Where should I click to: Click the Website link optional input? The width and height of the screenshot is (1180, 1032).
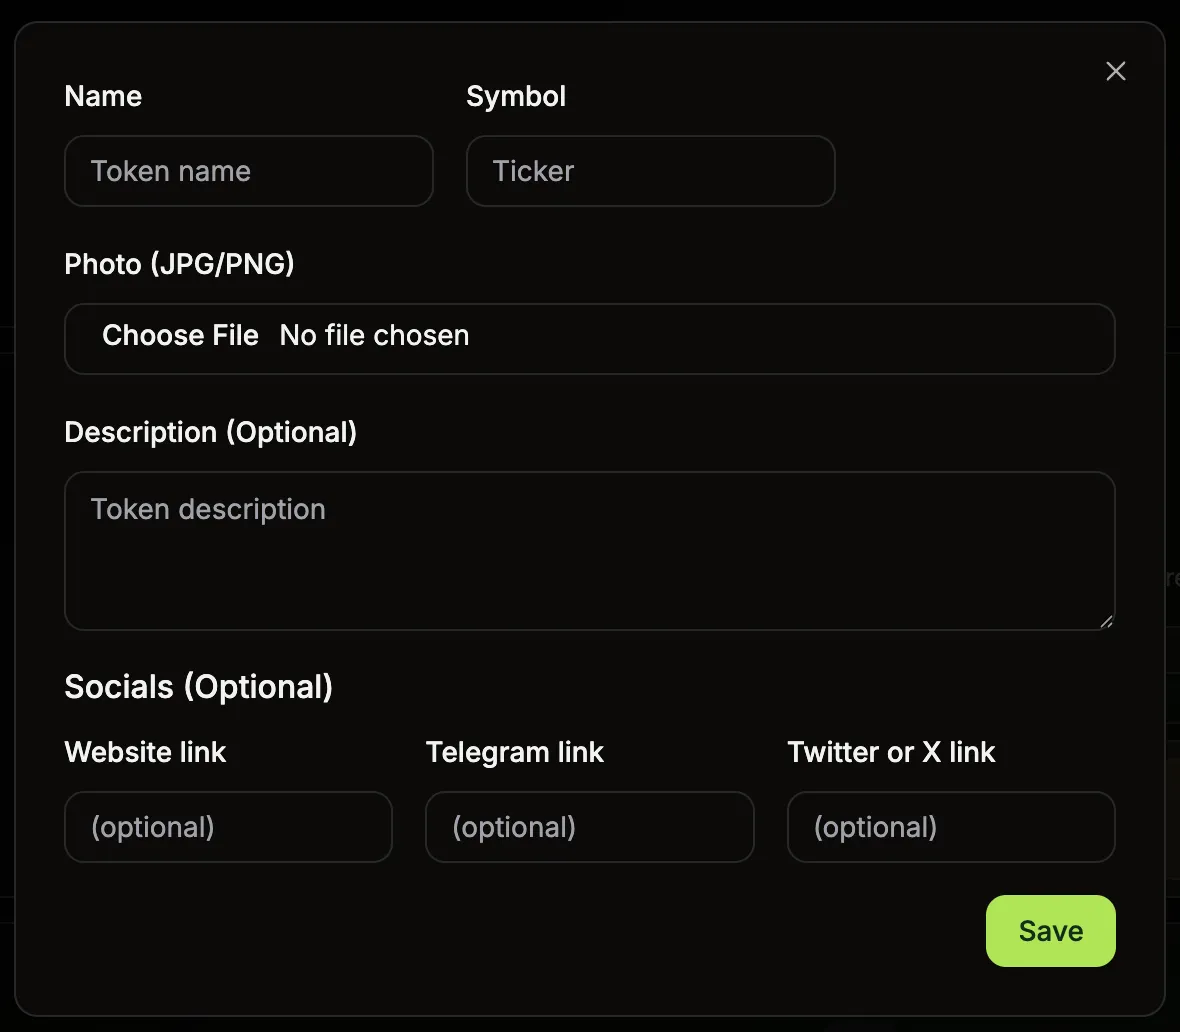[228, 827]
